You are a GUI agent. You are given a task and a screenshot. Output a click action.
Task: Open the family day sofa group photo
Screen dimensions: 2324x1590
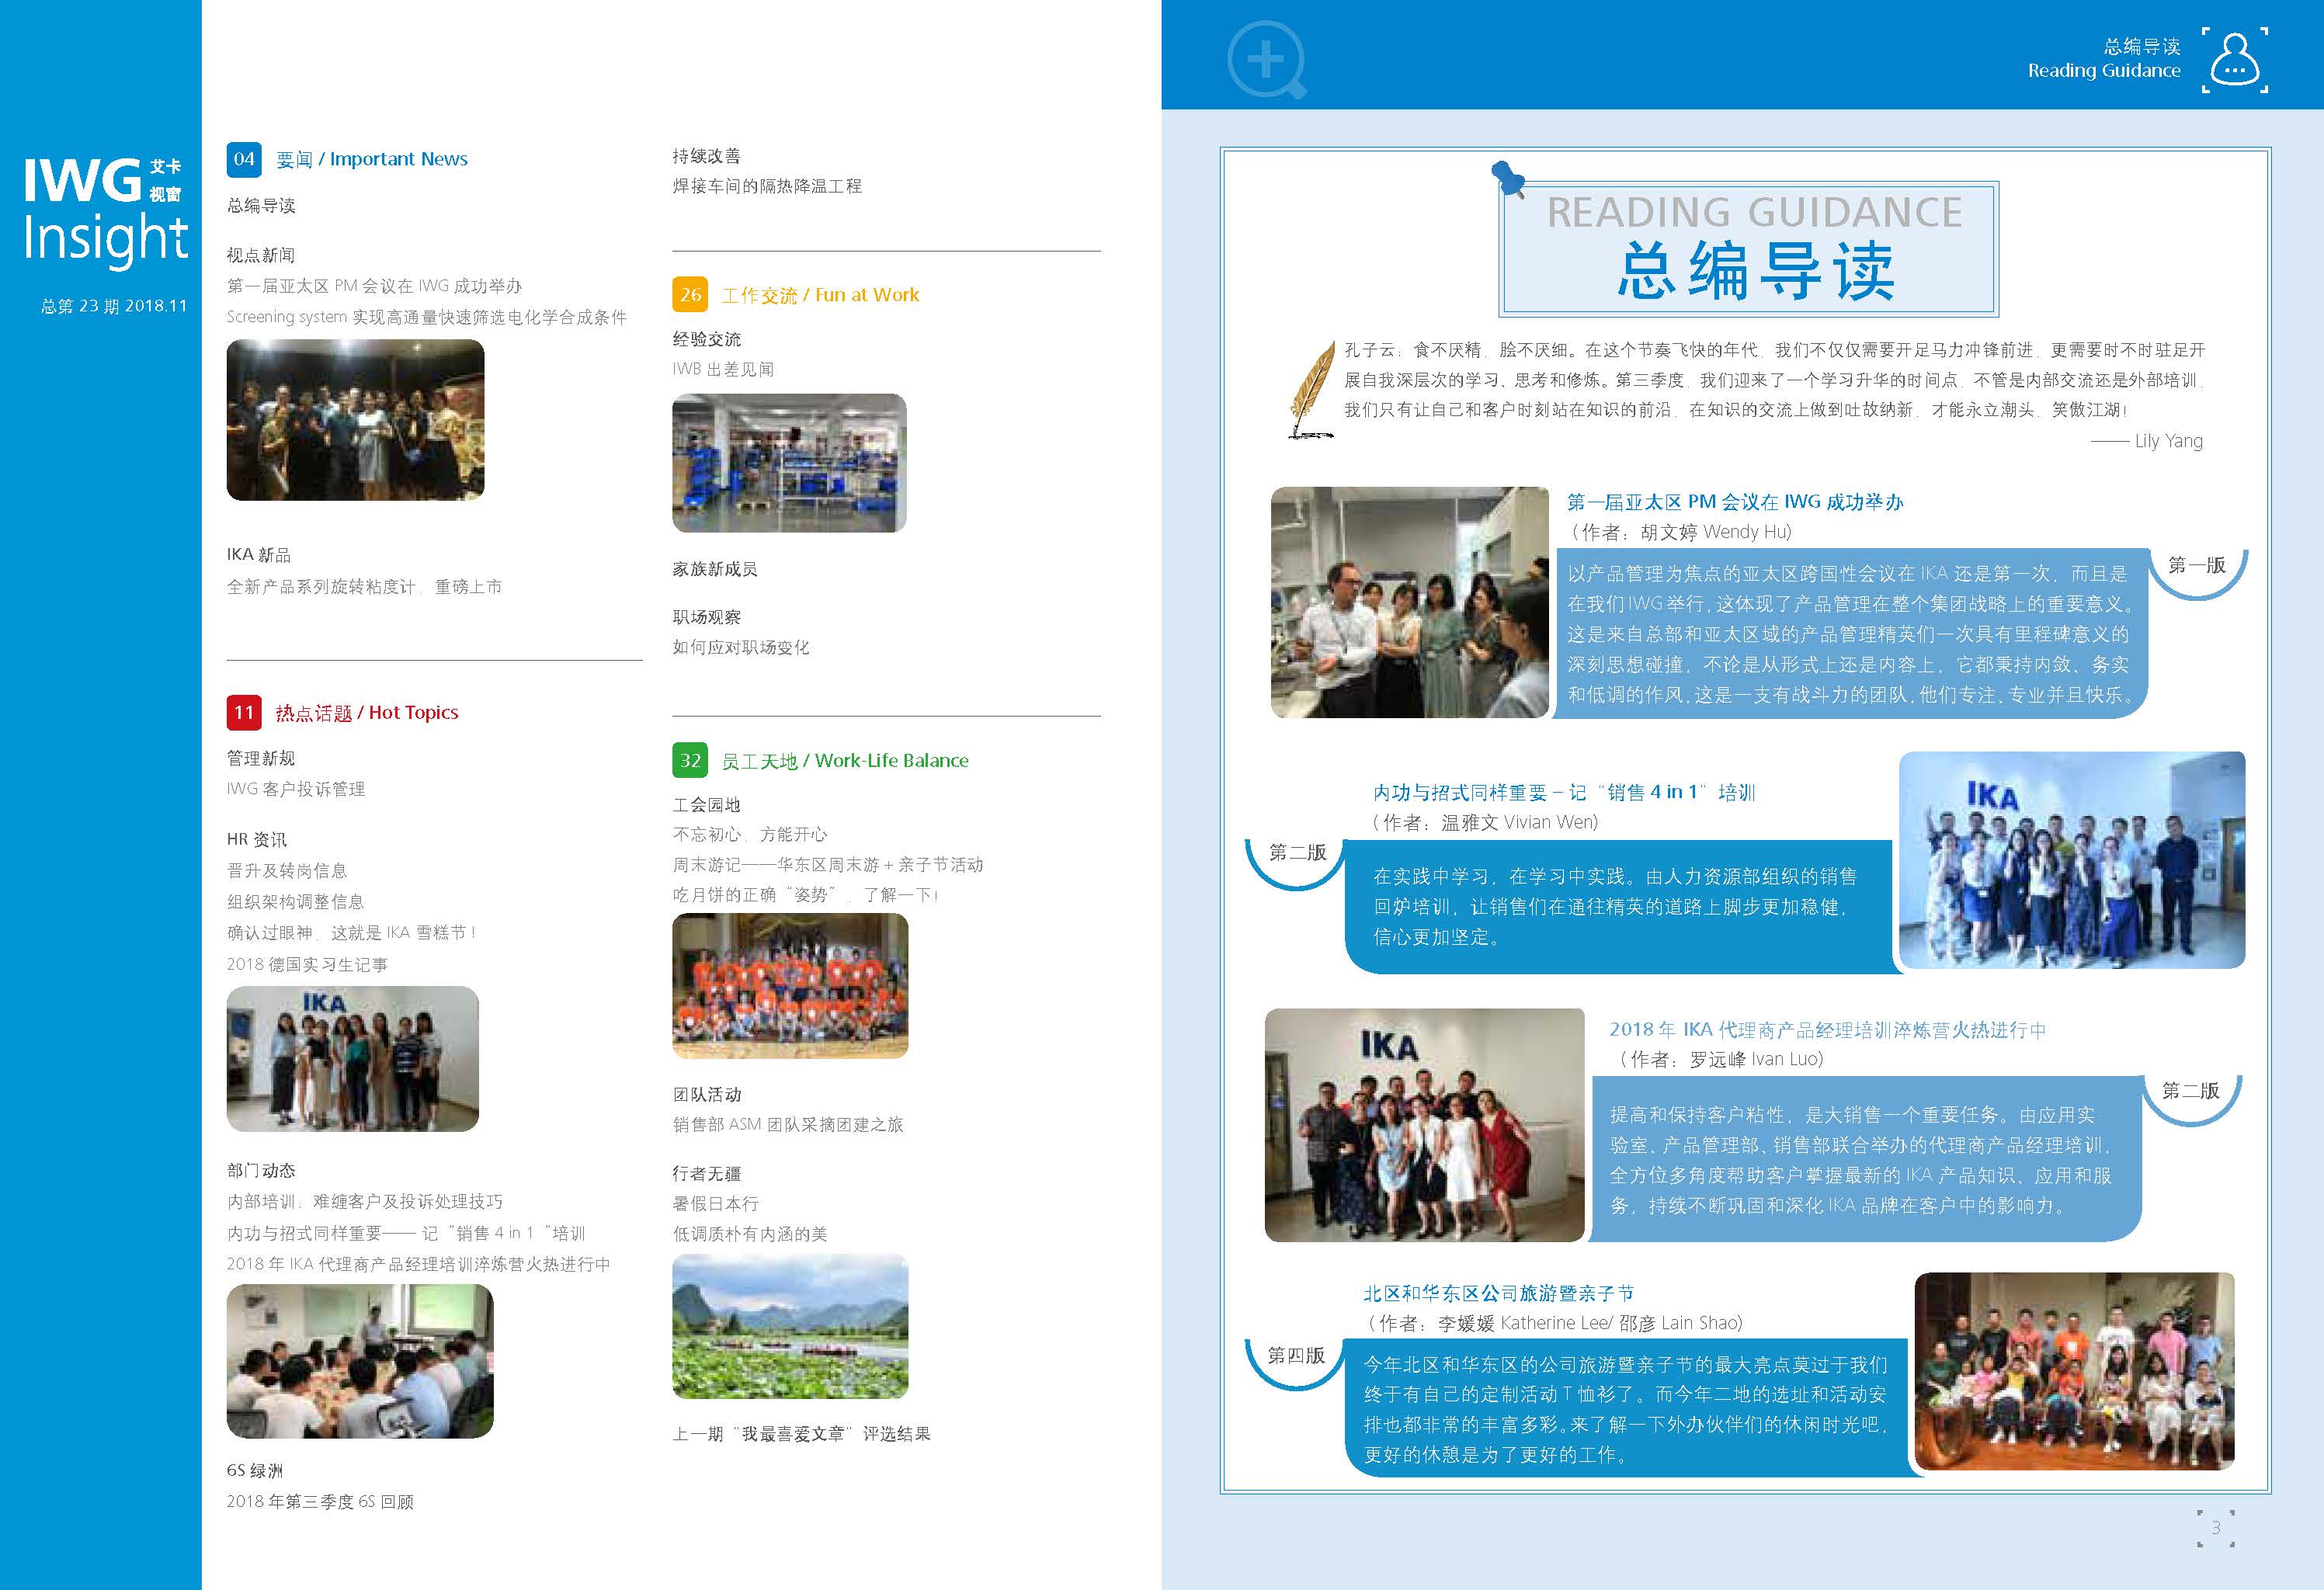(2075, 1371)
